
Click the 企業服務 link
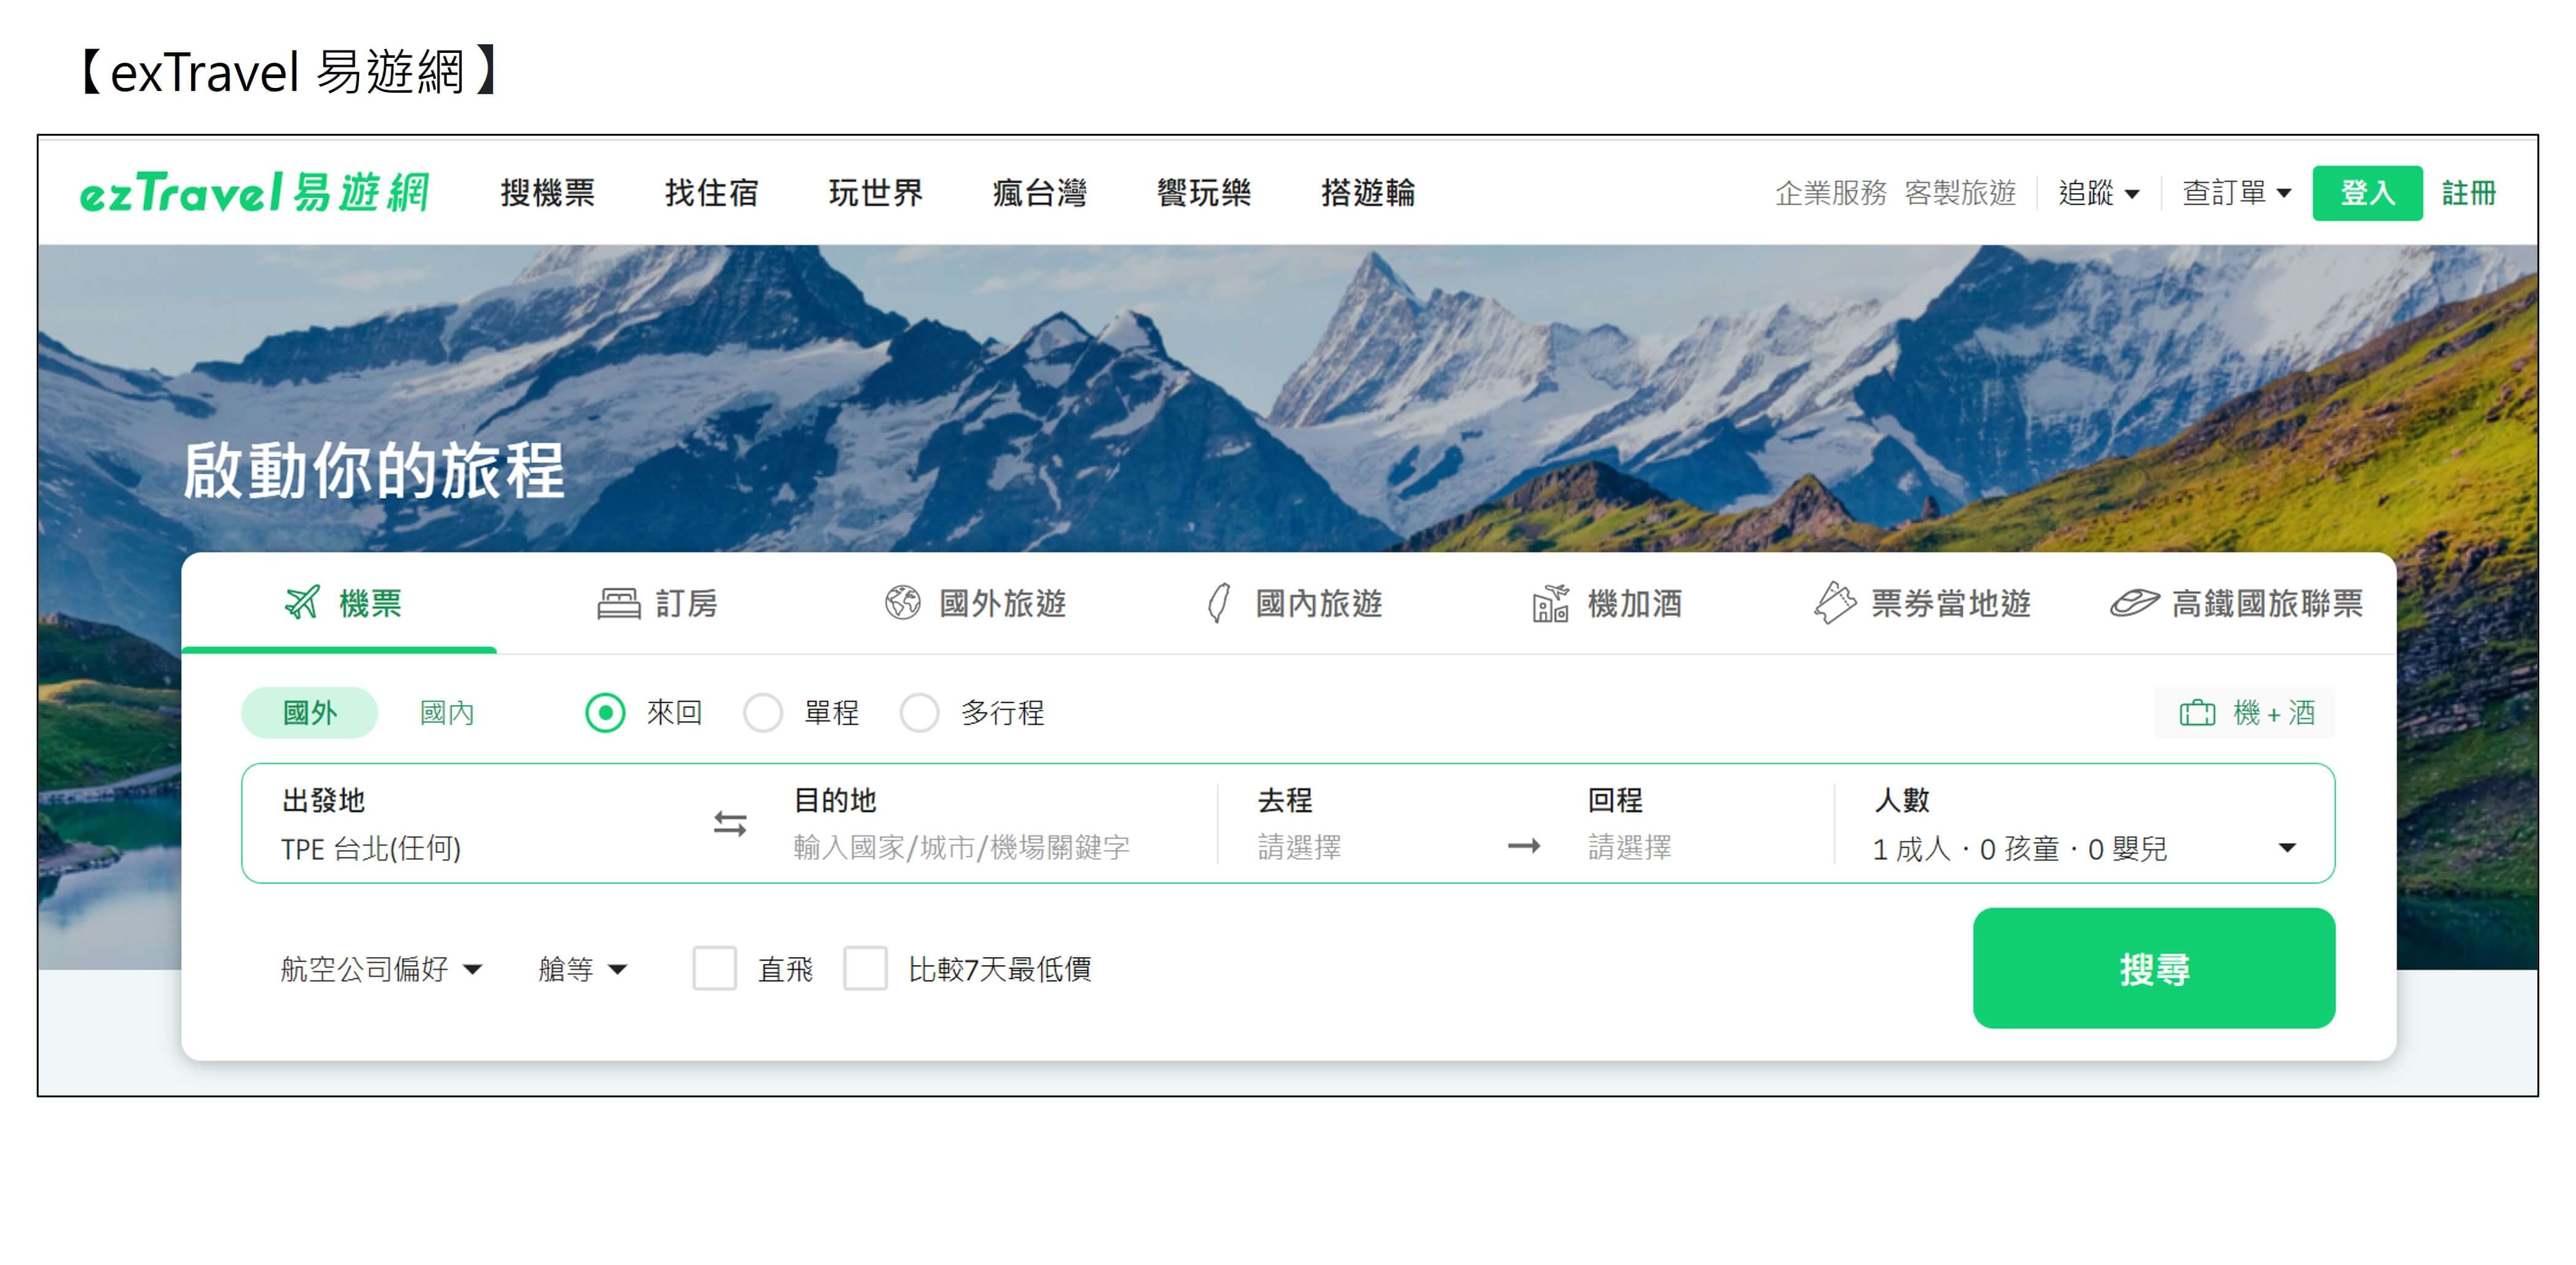(1830, 192)
